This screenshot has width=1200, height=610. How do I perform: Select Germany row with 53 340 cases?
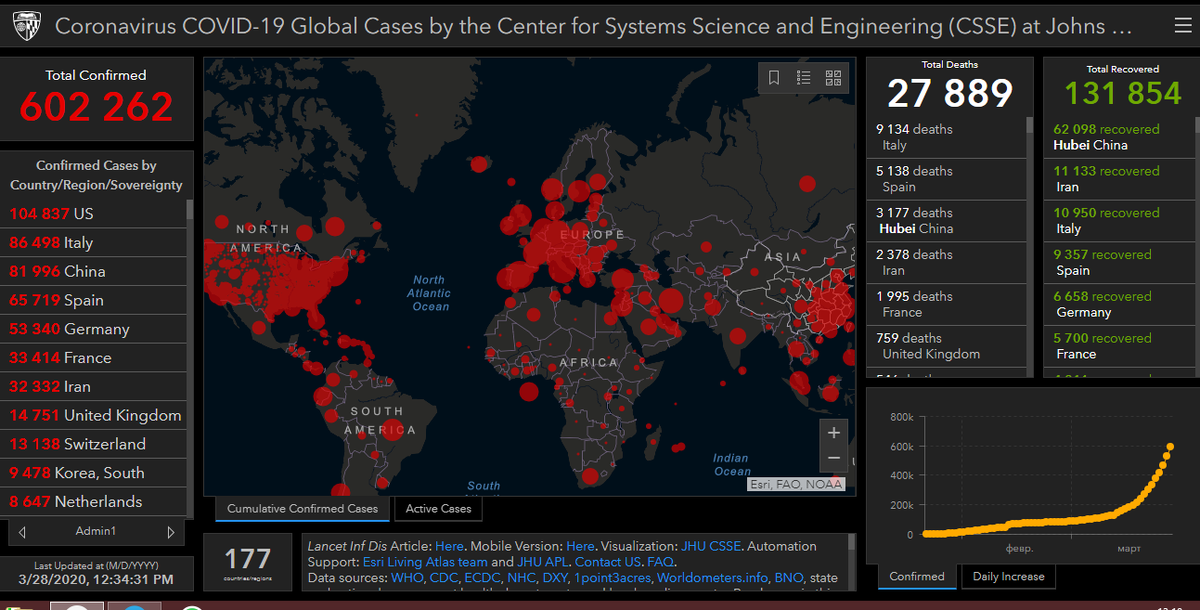93,329
